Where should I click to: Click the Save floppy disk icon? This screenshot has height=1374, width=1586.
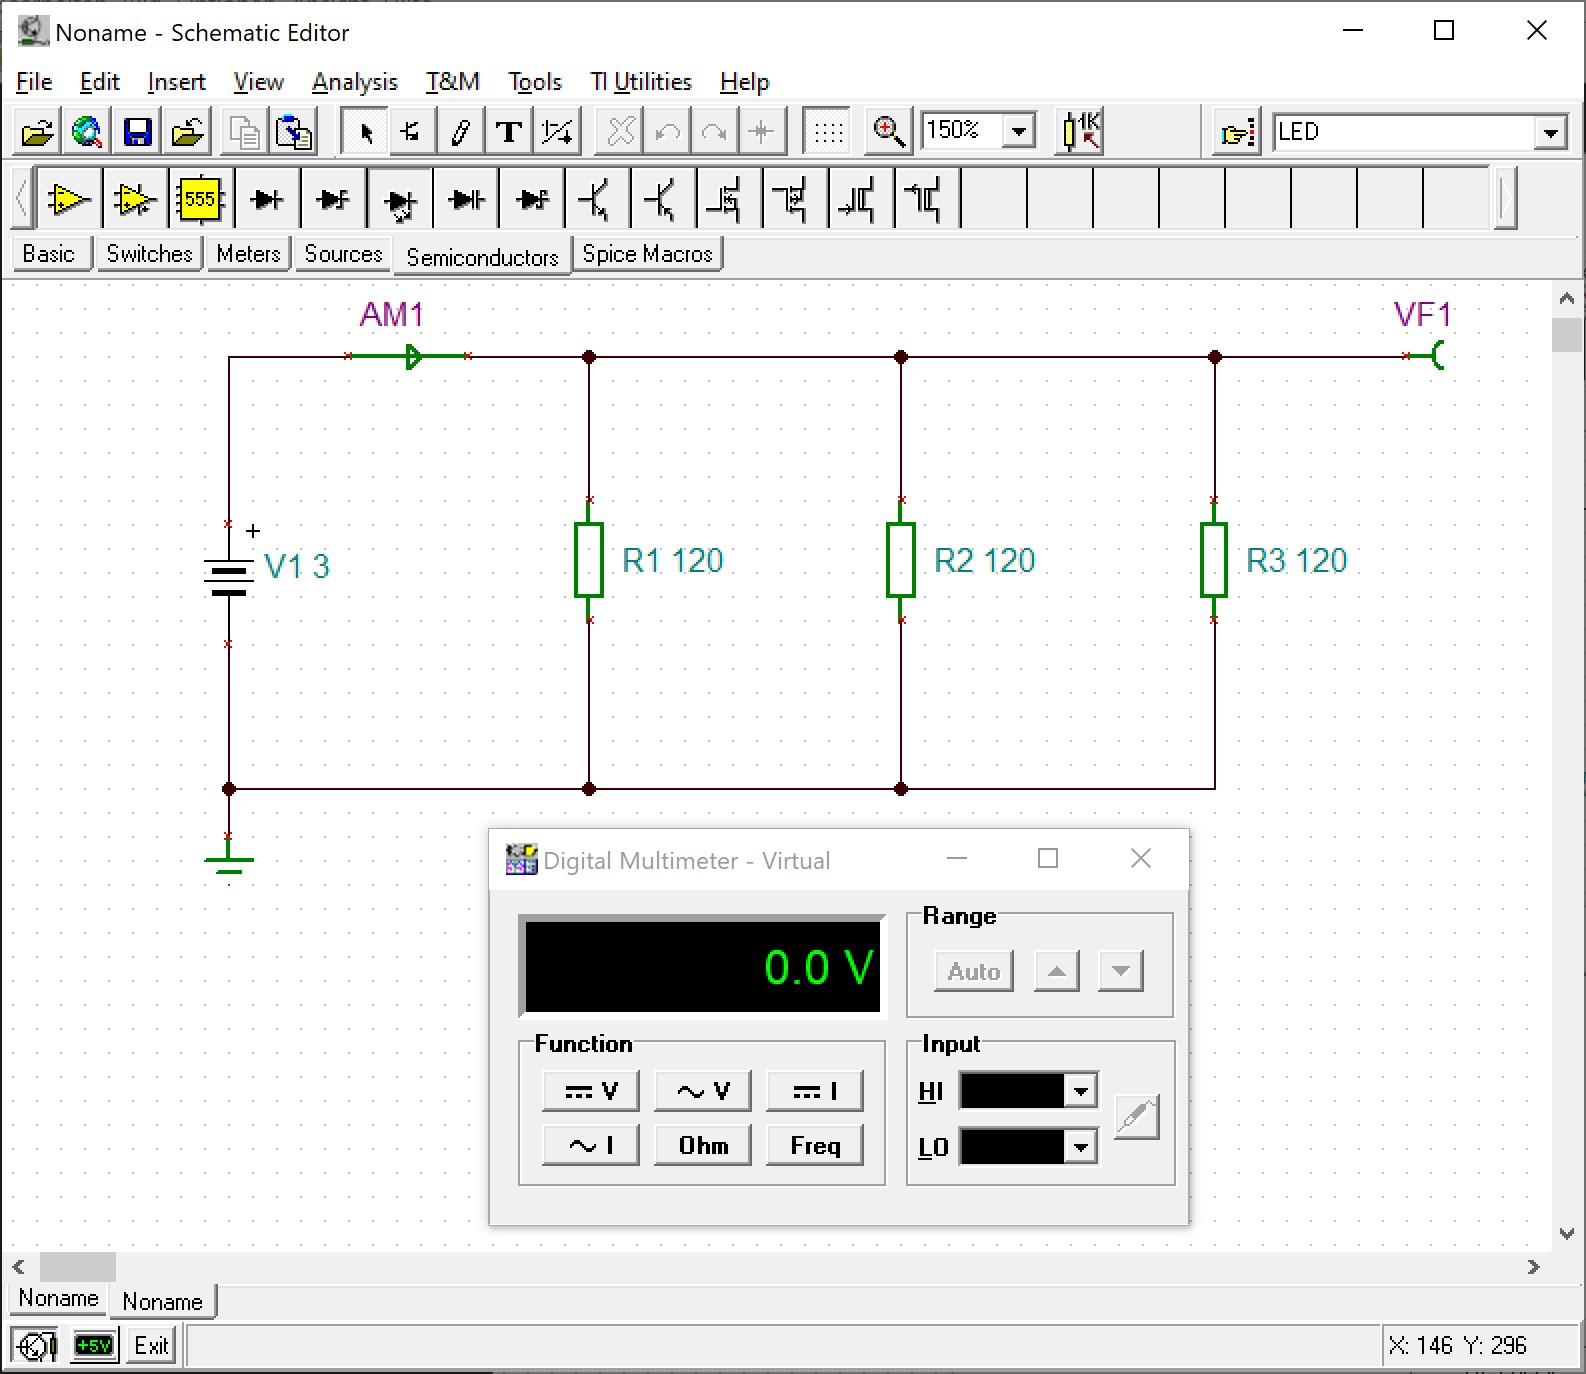click(x=137, y=132)
